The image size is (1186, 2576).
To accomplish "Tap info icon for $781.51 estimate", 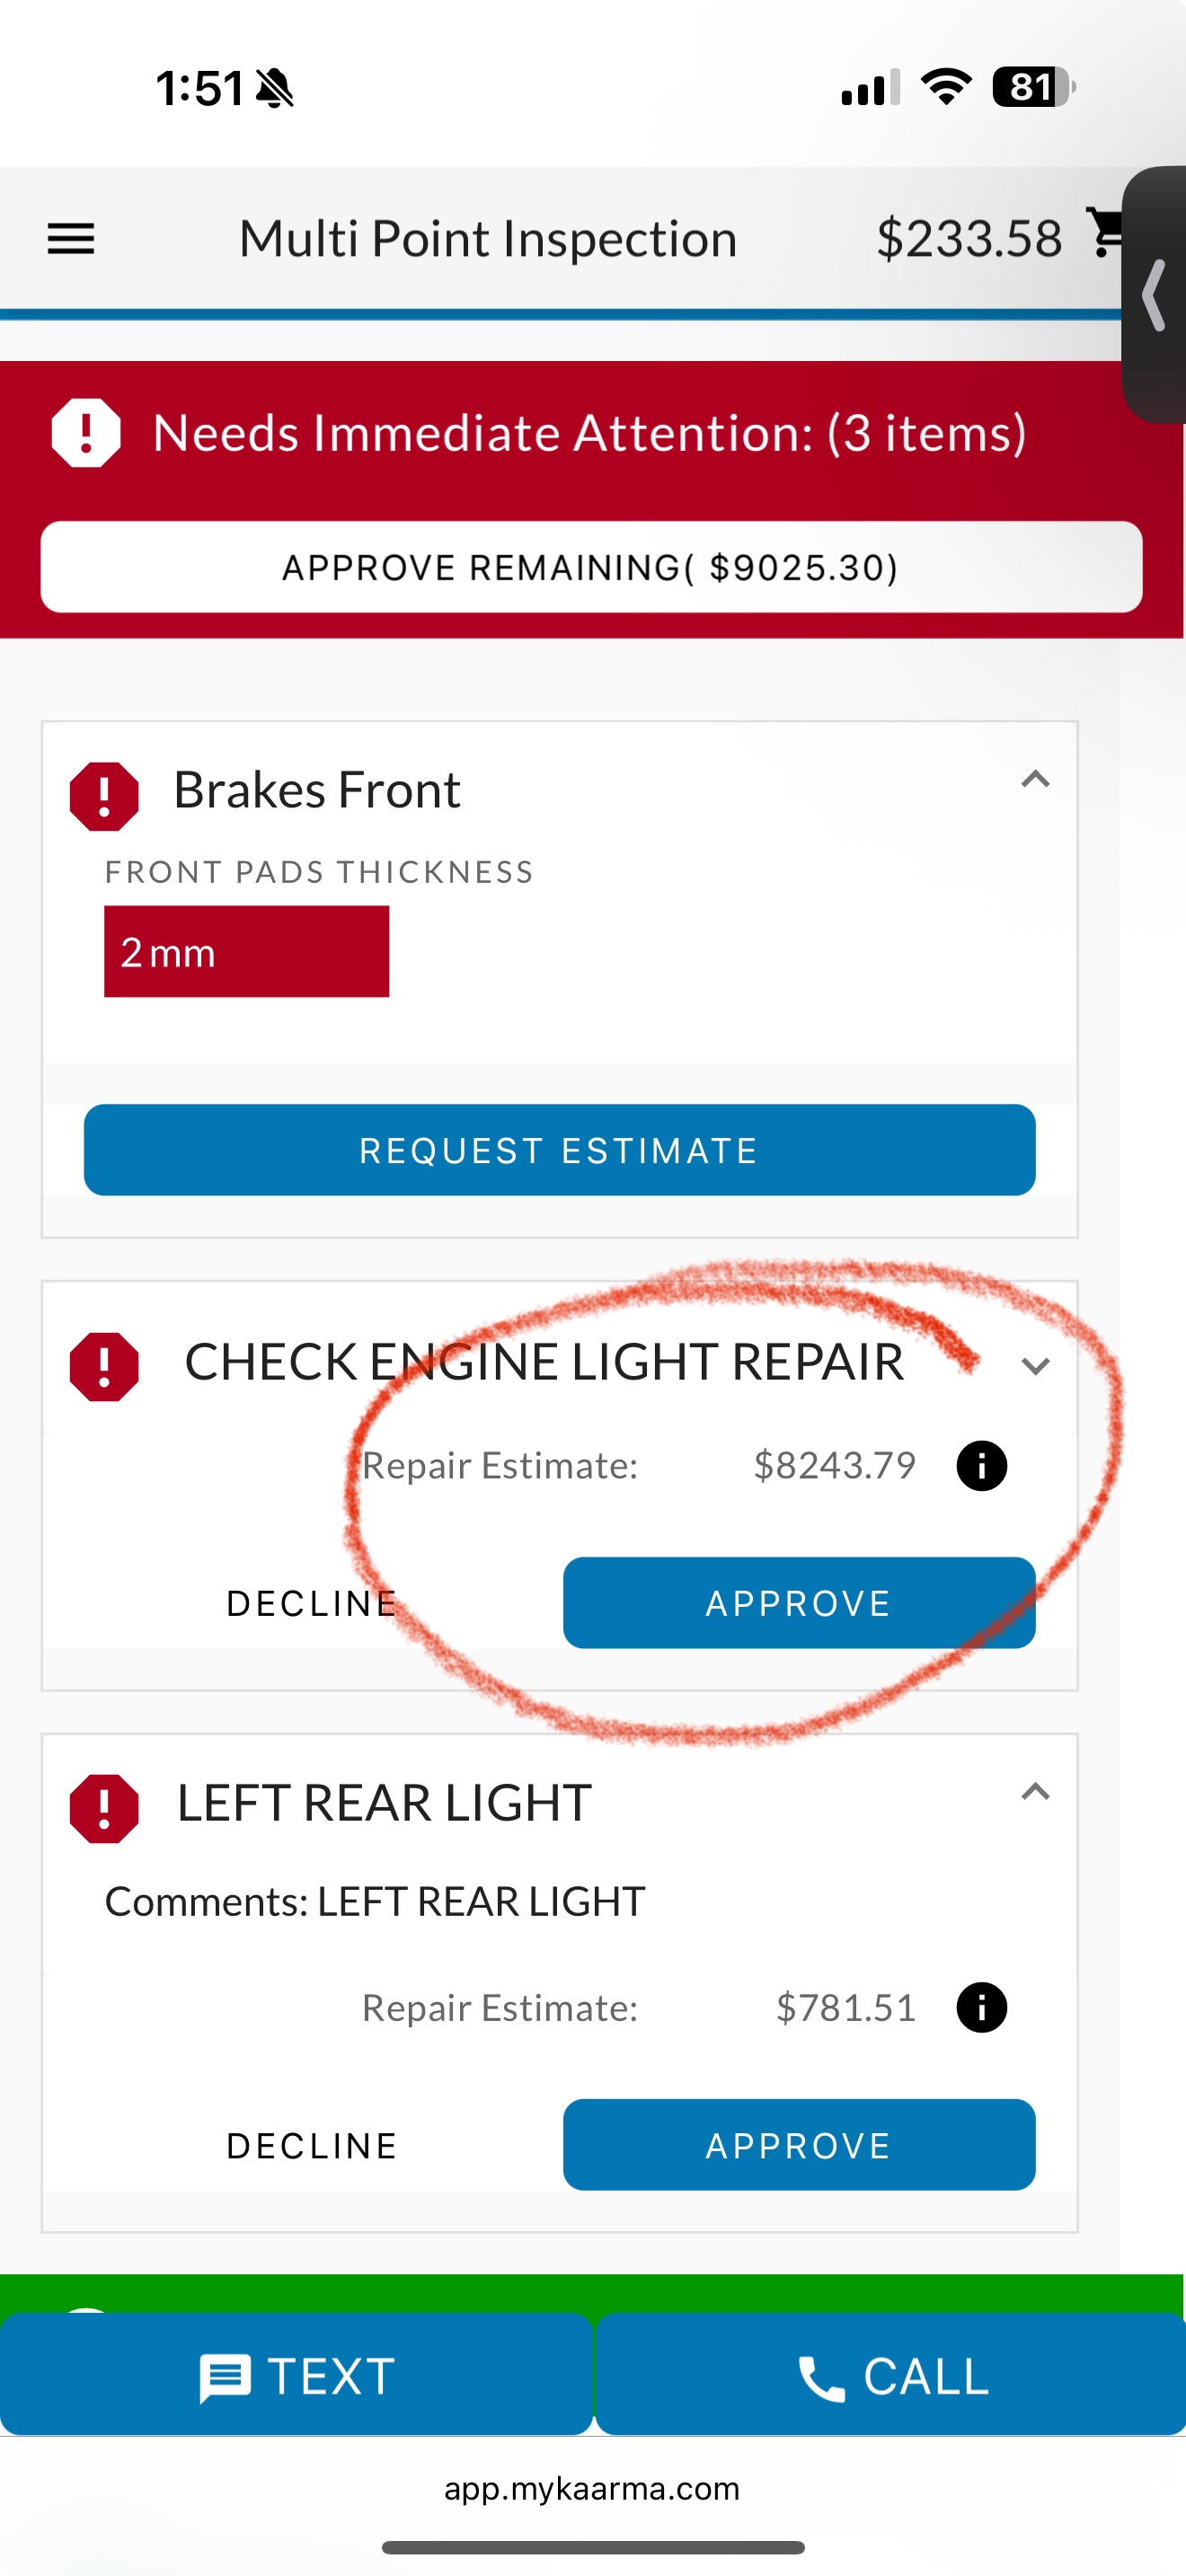I will pos(981,2008).
